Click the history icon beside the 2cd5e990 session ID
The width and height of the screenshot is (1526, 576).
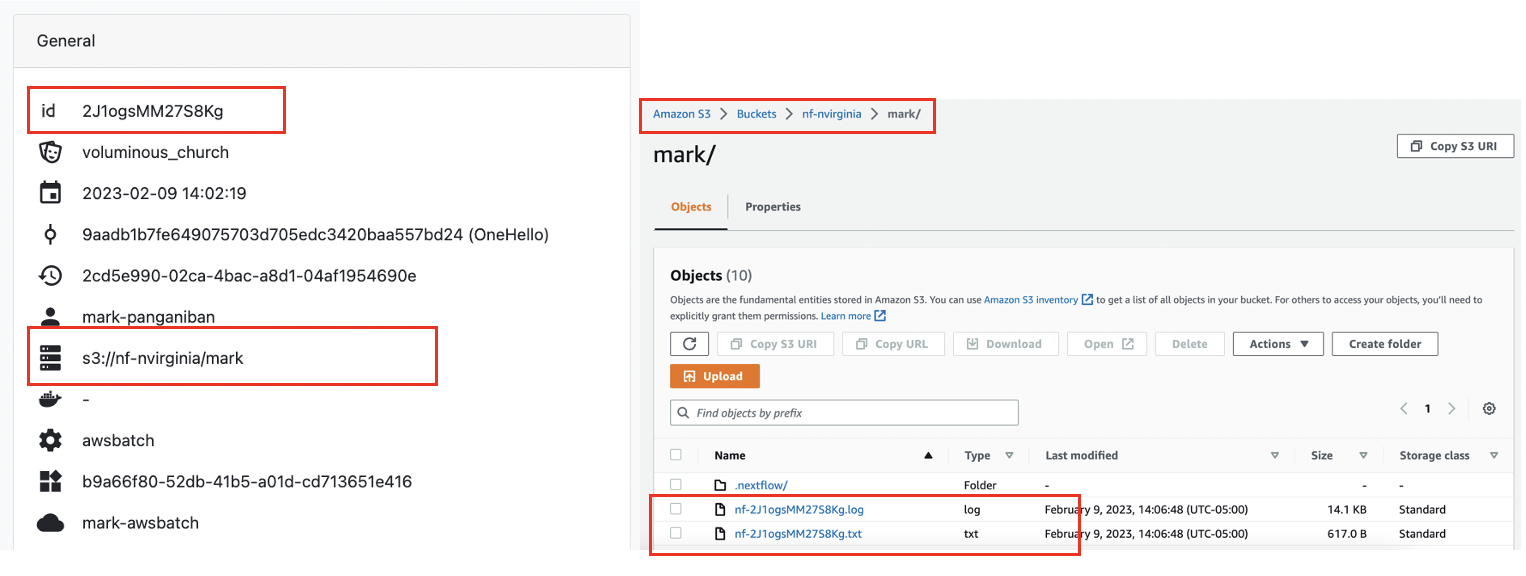tap(49, 275)
